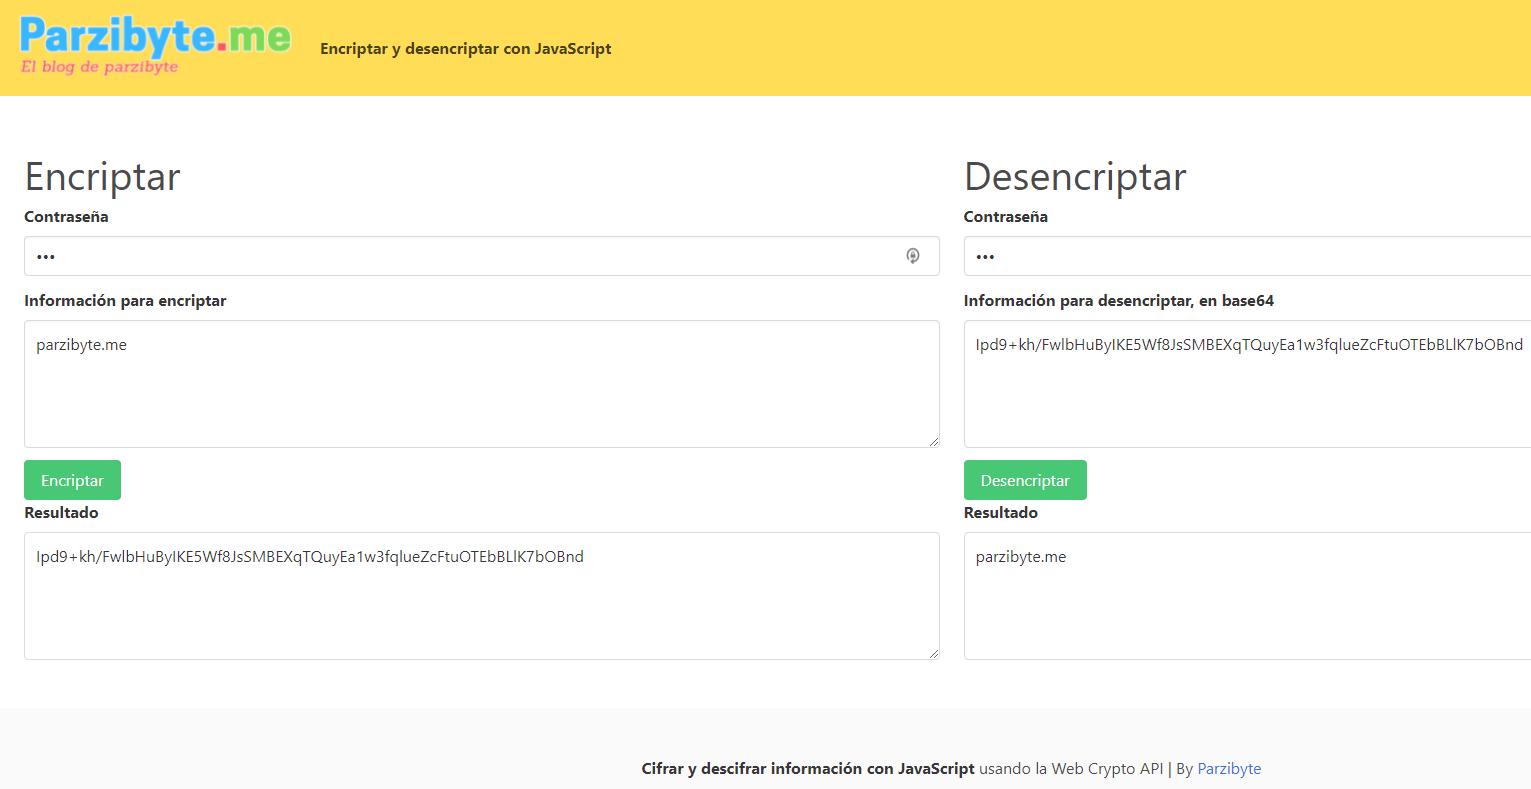Click the Parzibyte.me logo in the header
1531x789 pixels.
tap(155, 38)
